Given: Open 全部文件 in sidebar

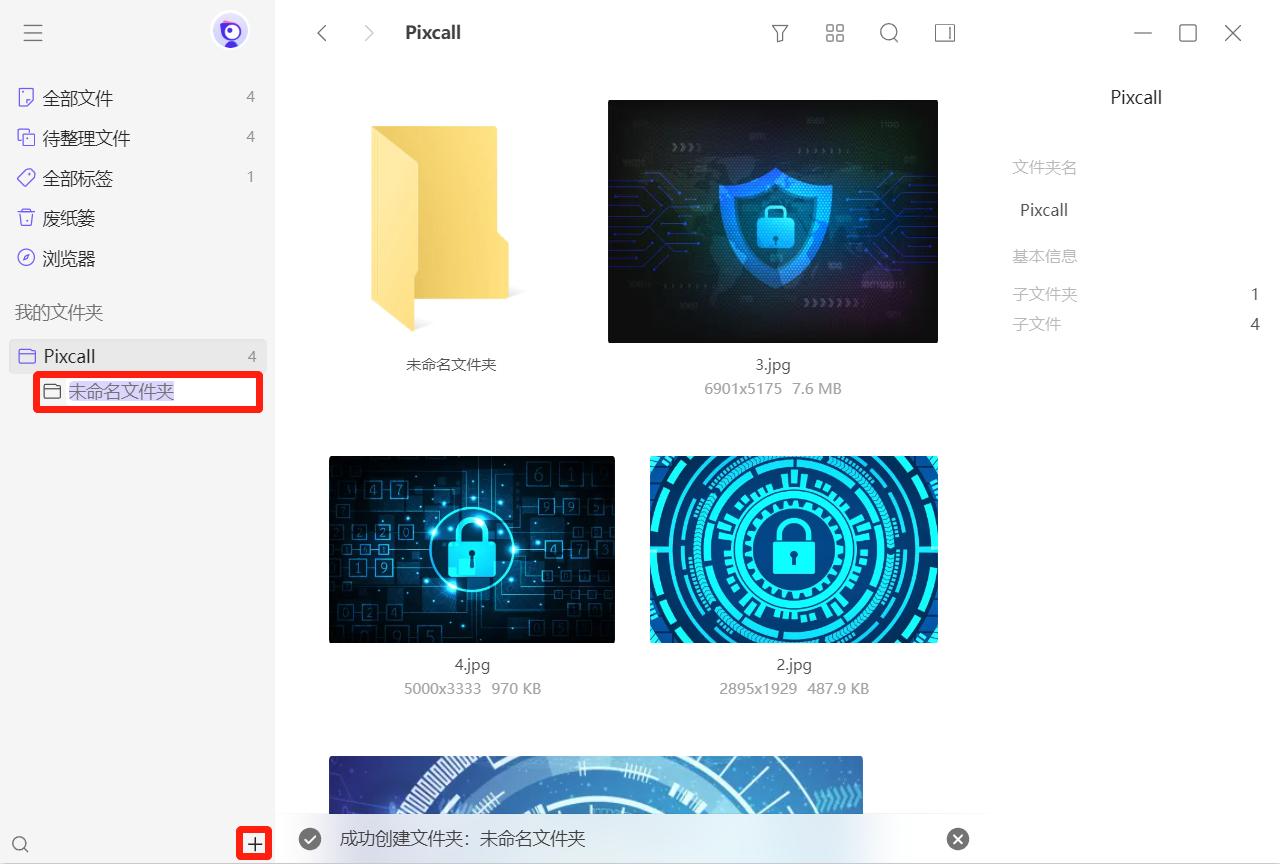Looking at the screenshot, I should 137,97.
